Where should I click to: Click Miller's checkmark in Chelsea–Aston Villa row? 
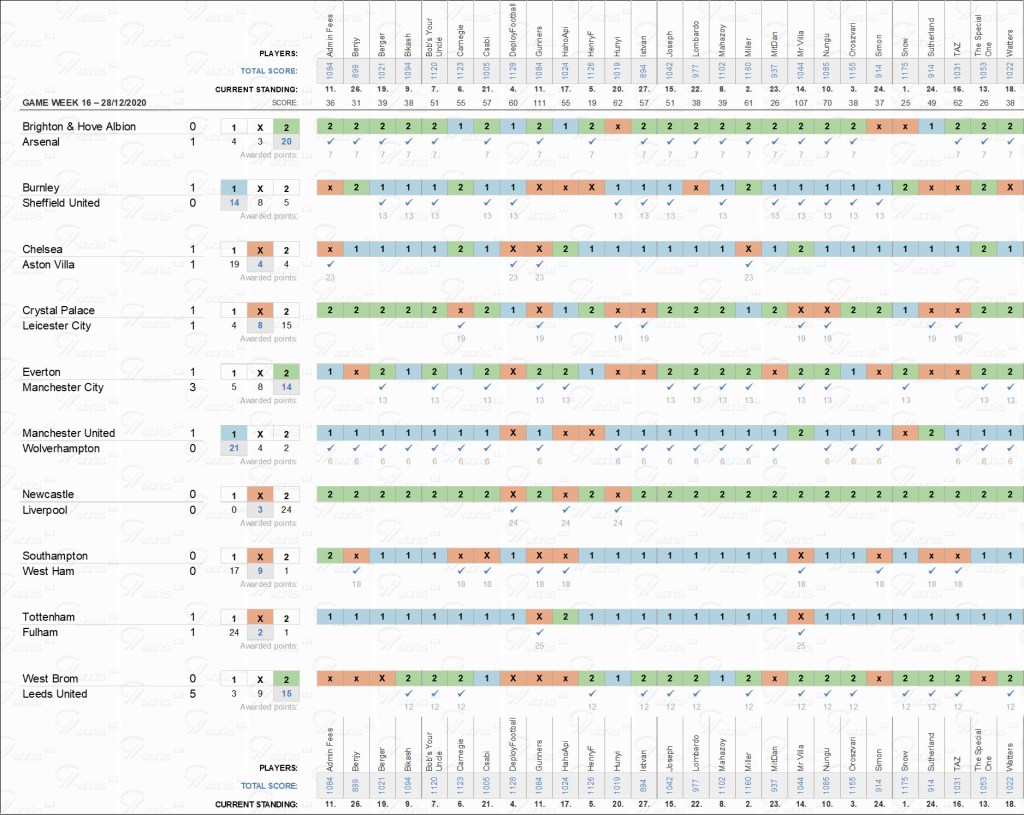click(748, 263)
